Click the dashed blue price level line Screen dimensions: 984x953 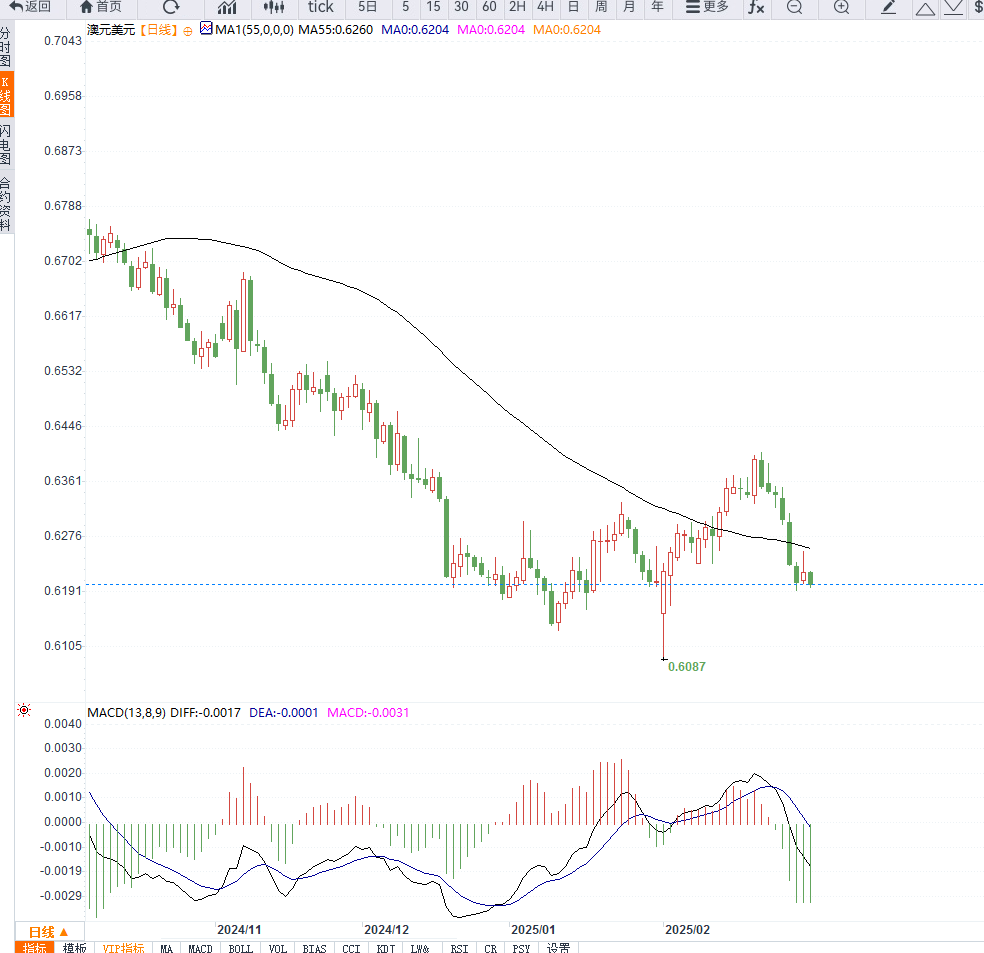coord(534,584)
